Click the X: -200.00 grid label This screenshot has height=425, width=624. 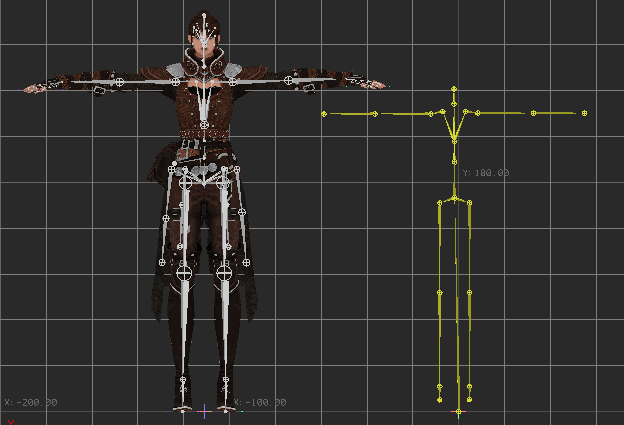(x=31, y=402)
